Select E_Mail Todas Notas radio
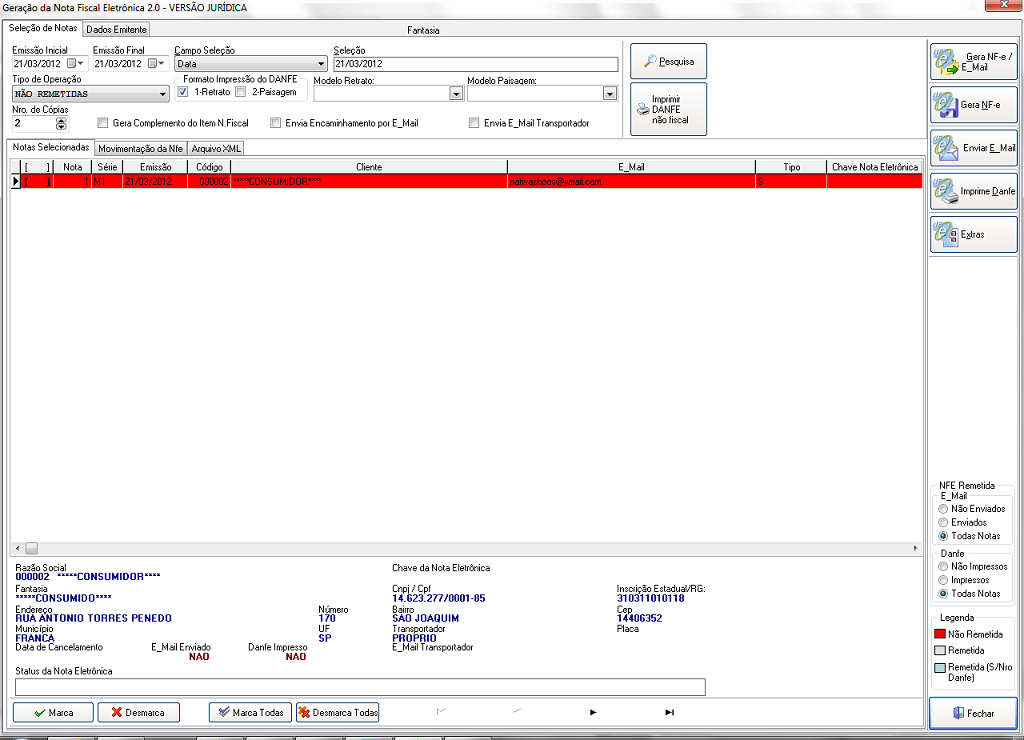Viewport: 1024px width, 740px height. click(x=943, y=536)
